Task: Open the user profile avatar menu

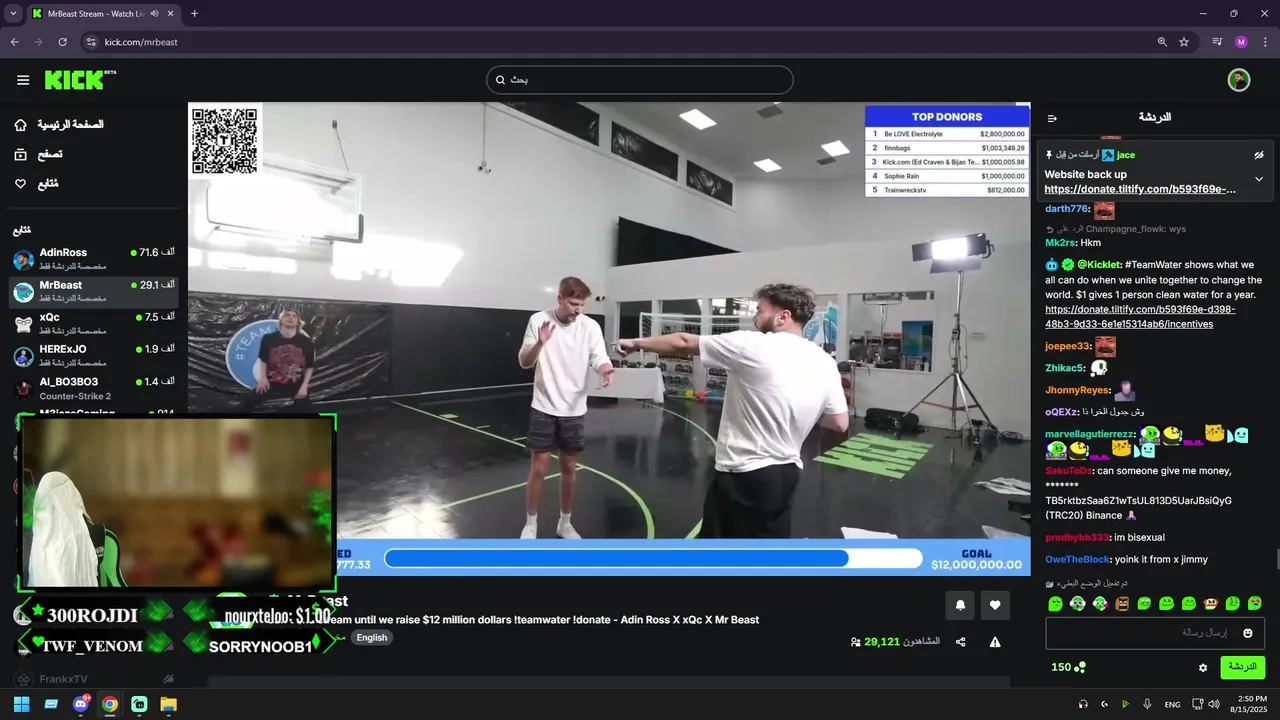Action: coord(1239,80)
